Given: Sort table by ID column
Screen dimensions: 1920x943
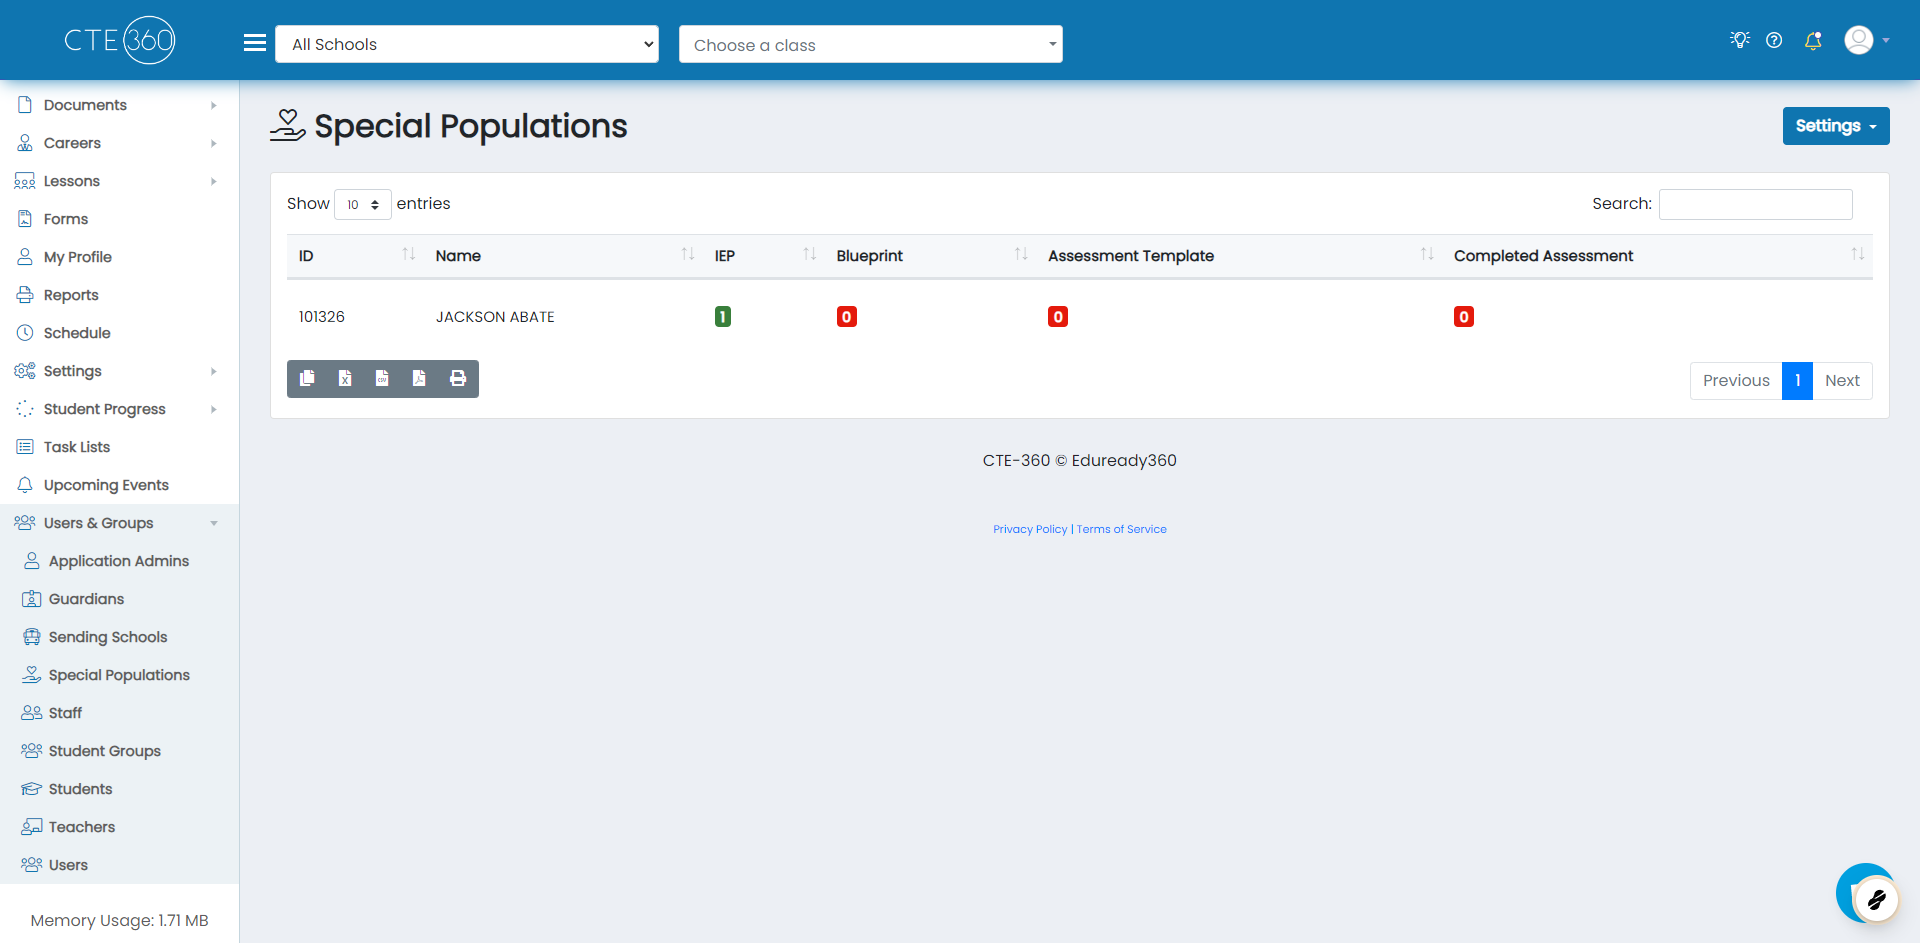Looking at the screenshot, I should [x=355, y=256].
